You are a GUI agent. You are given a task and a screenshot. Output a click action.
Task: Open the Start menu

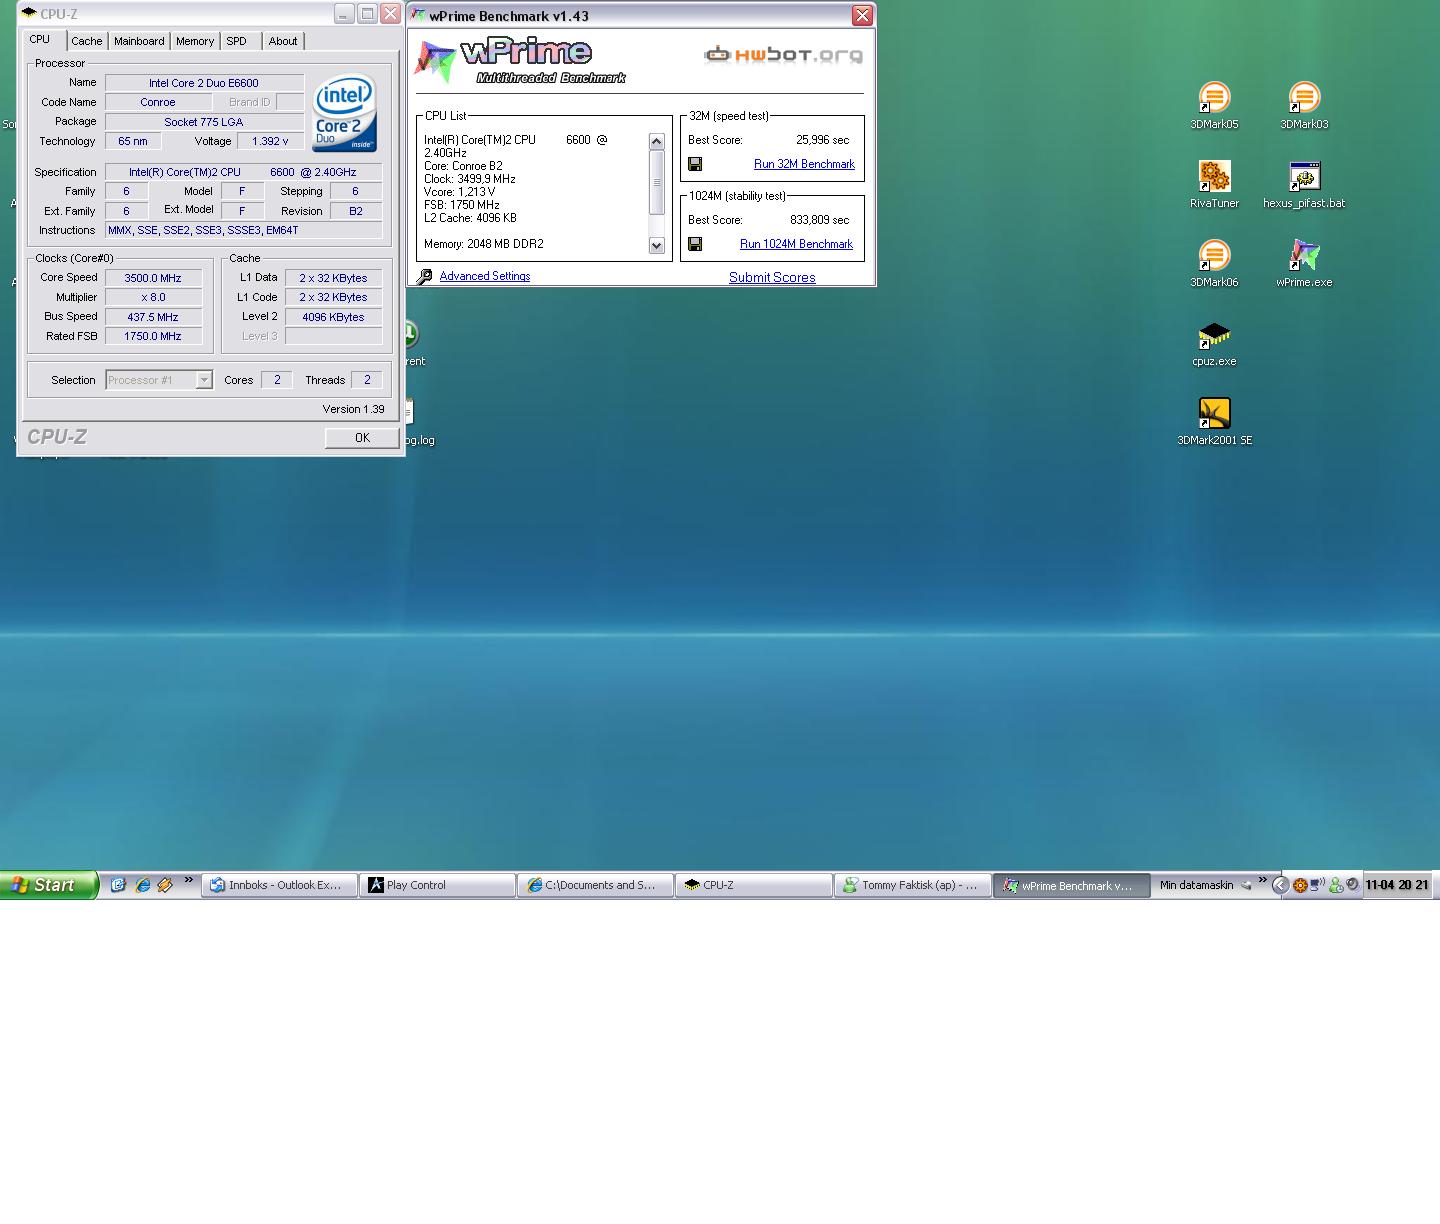48,885
